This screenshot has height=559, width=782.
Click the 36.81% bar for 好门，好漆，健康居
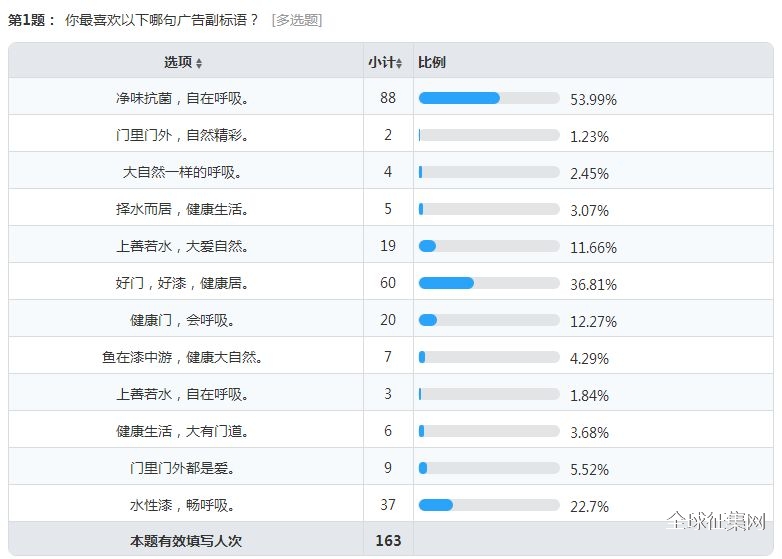pos(489,283)
